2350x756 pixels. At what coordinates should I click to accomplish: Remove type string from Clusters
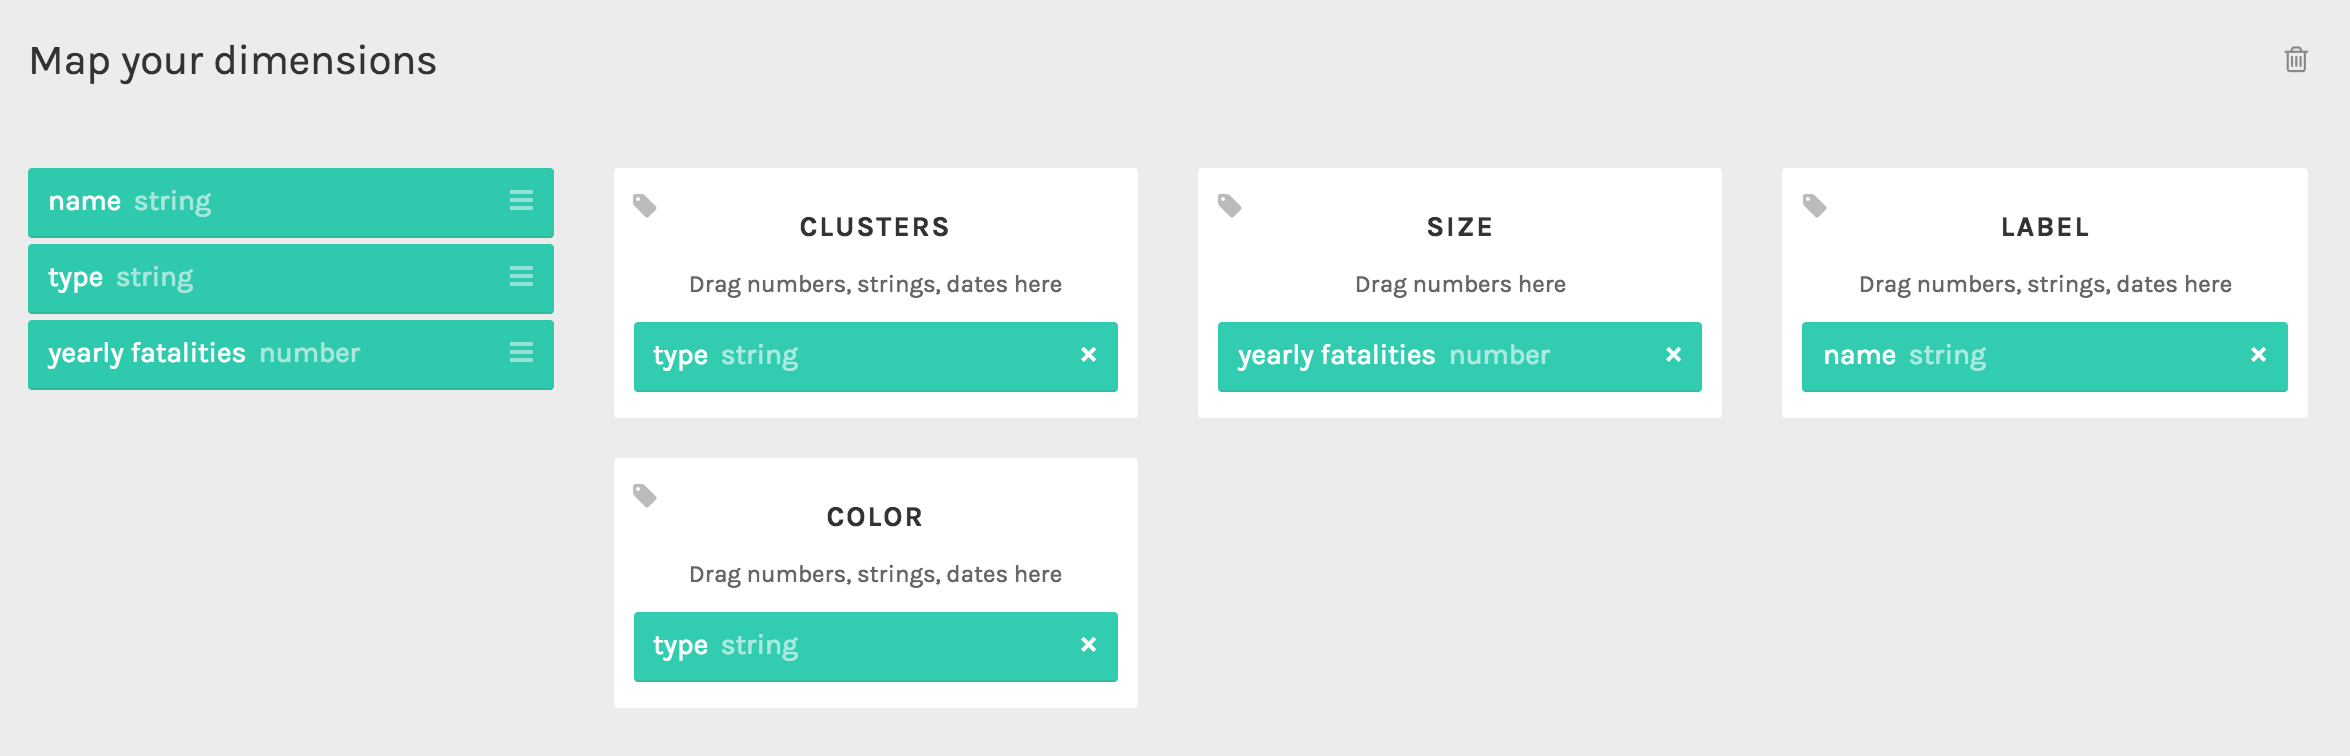1089,355
